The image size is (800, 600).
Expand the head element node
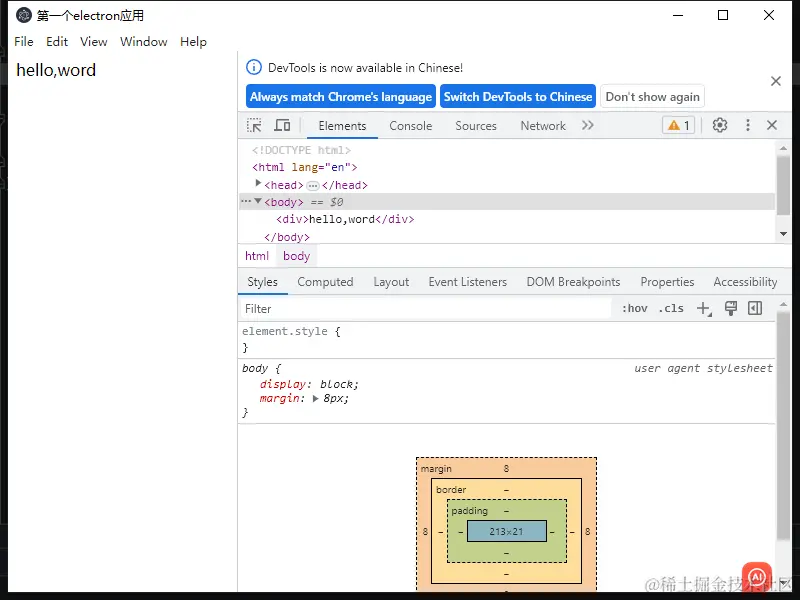point(258,183)
